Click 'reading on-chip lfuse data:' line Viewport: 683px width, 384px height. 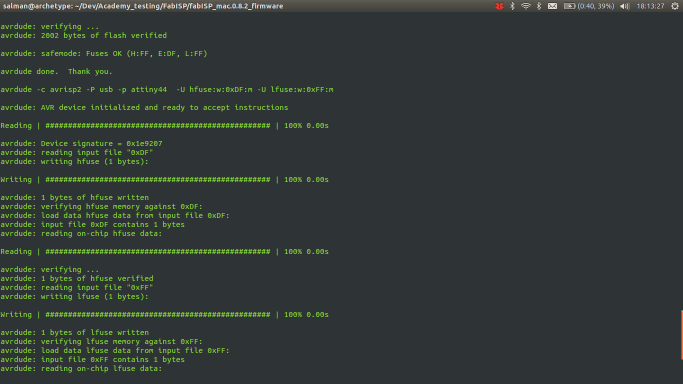[81, 369]
